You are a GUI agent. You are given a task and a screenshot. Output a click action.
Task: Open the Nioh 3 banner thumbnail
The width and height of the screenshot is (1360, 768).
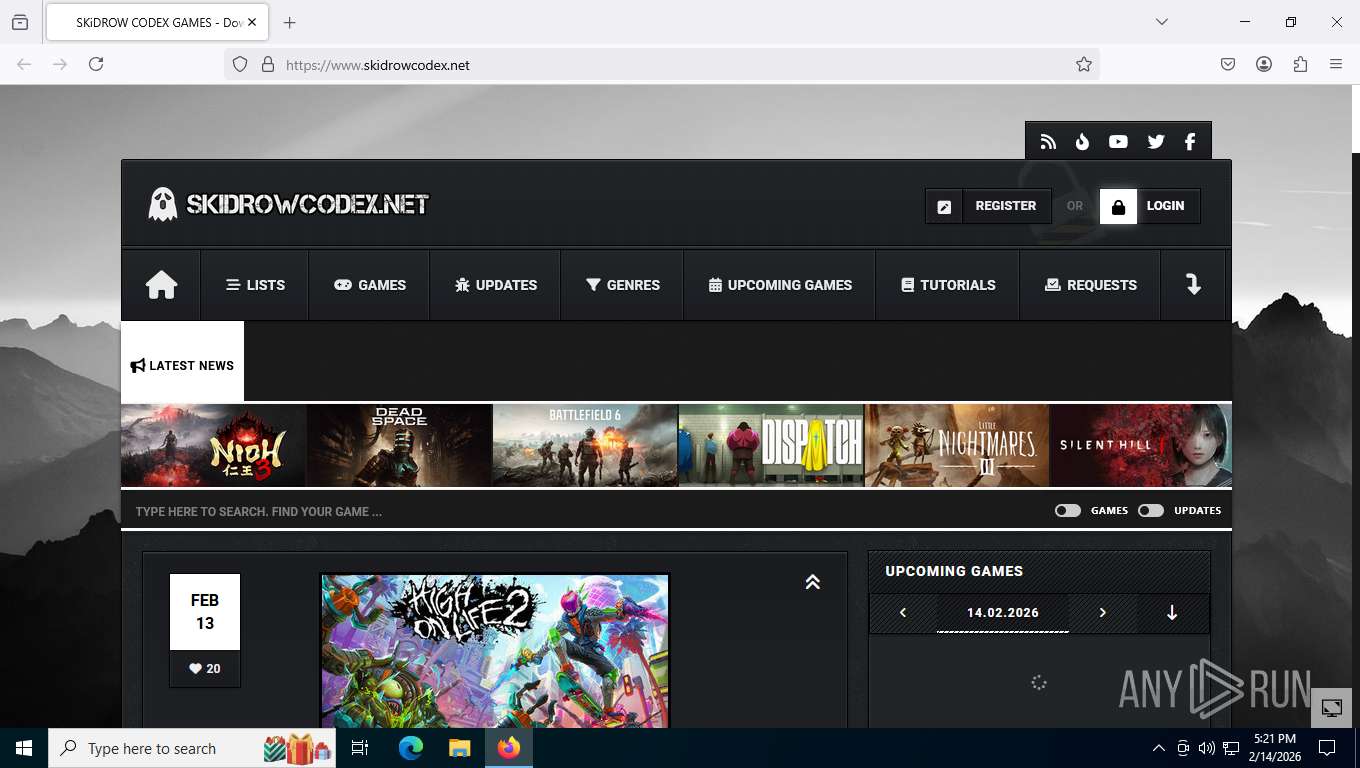213,445
